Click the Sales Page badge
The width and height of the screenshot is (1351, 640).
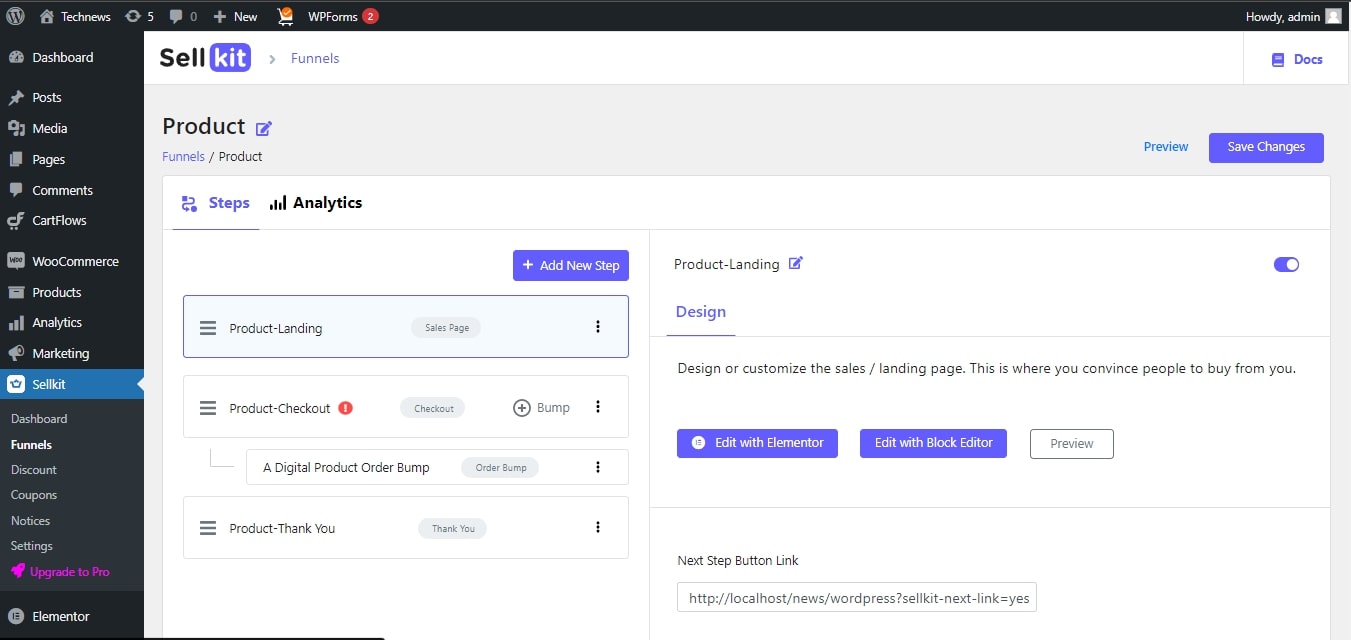446,328
